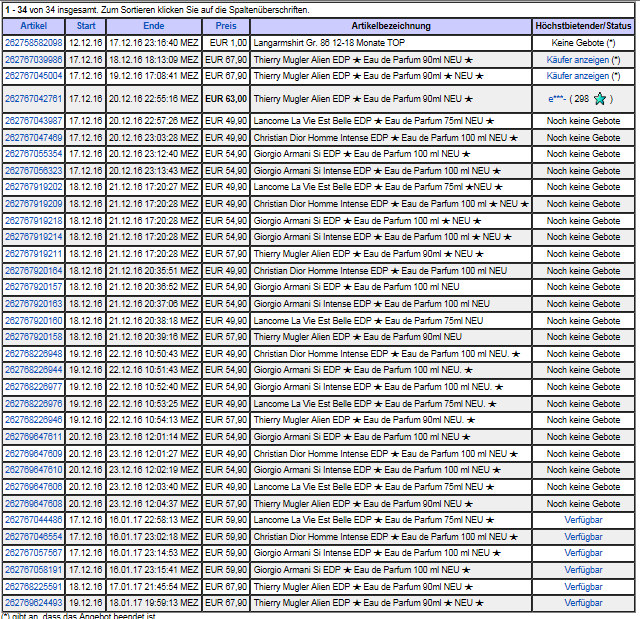Open article link 262767920157
The height and width of the screenshot is (619, 640).
[33, 287]
